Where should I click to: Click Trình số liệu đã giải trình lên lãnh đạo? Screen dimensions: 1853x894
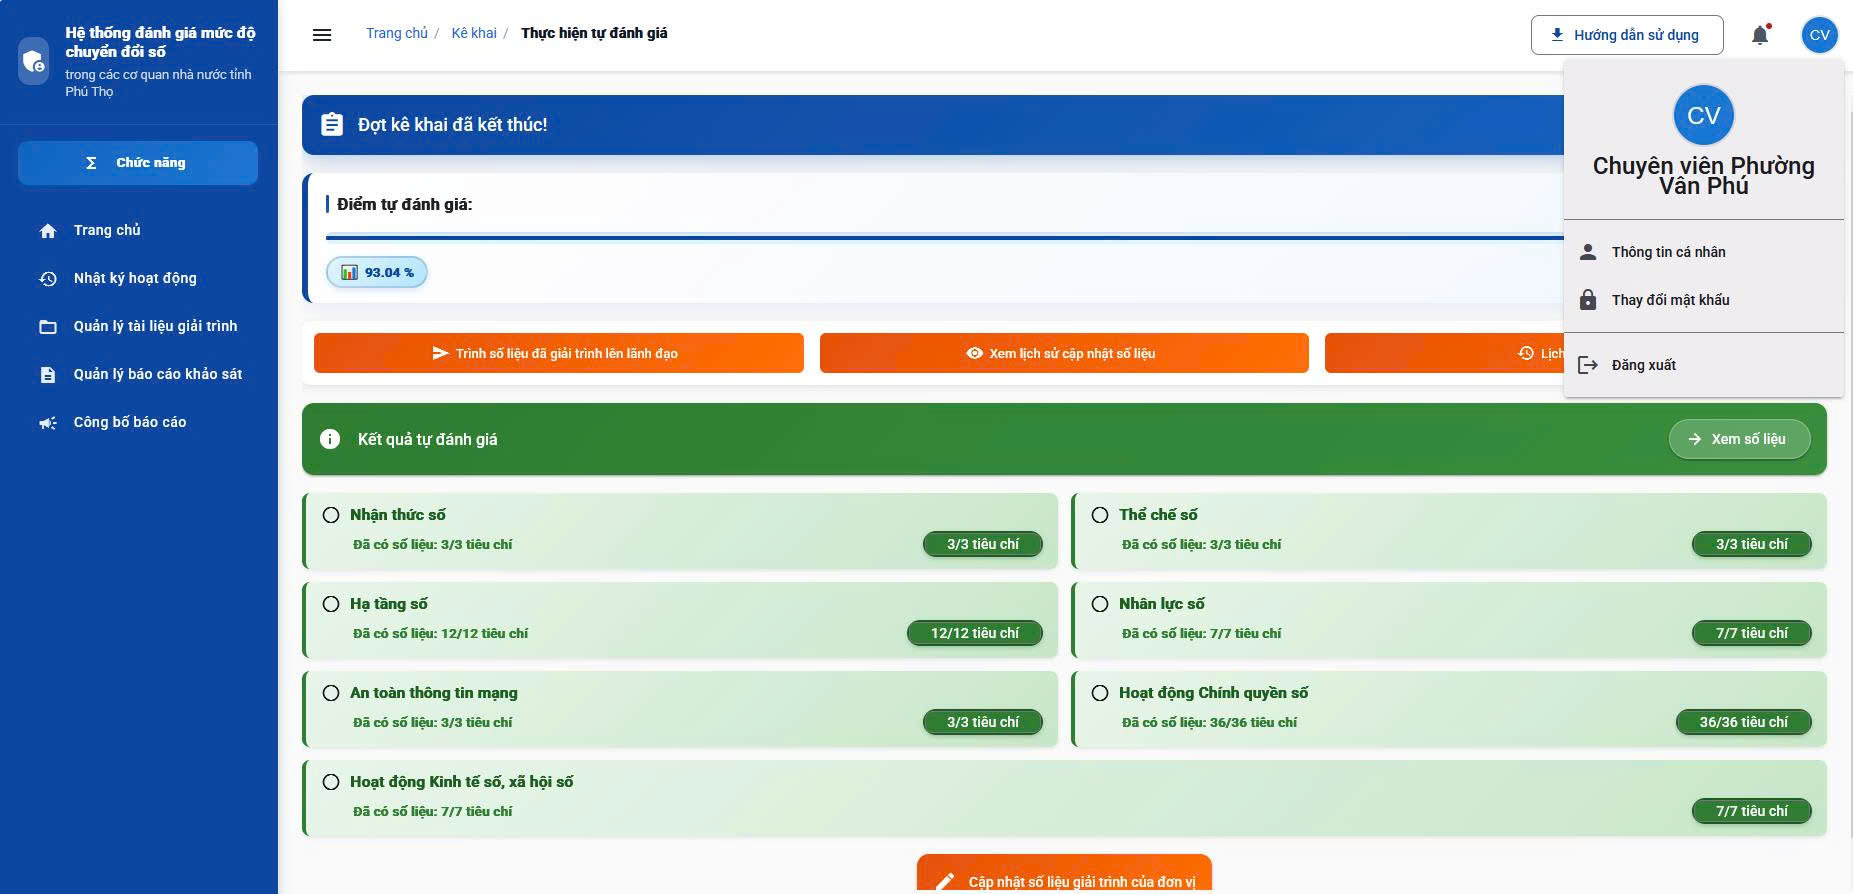[558, 353]
